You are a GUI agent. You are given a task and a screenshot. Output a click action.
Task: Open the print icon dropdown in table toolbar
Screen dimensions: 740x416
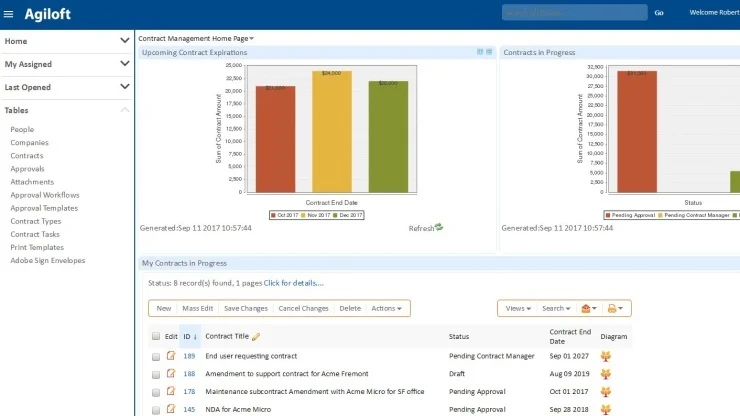[x=617, y=308]
